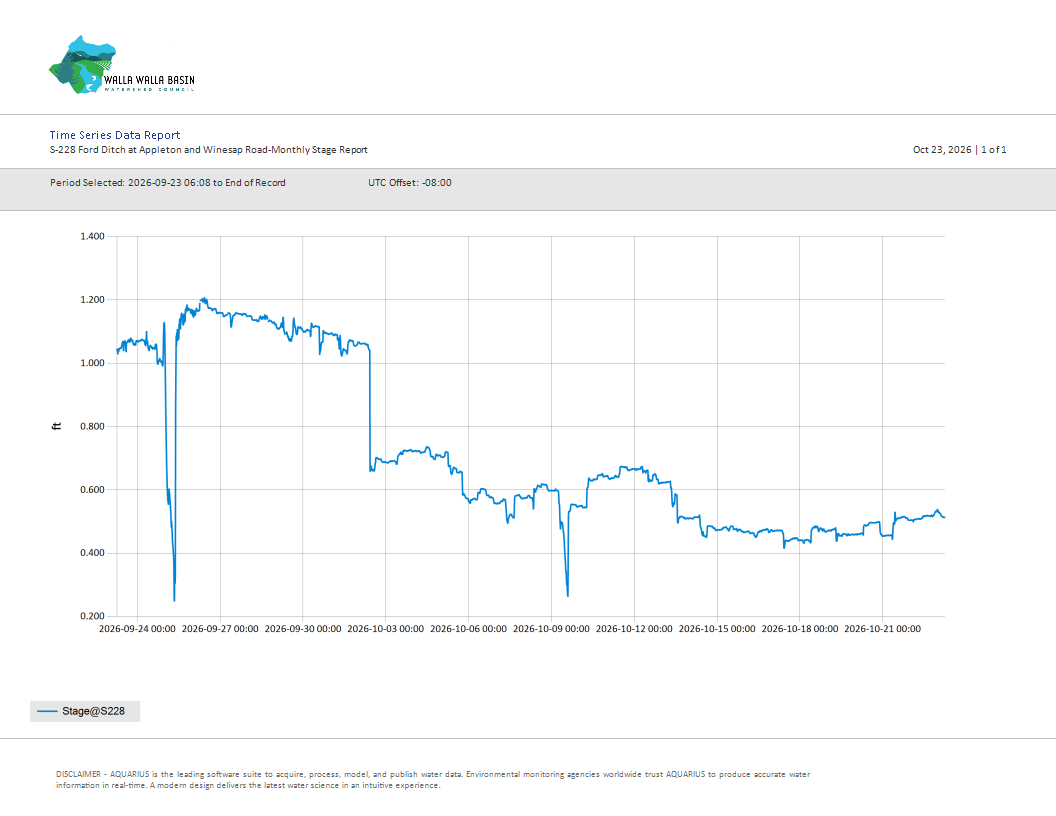Click the 1.400 y-axis value
The width and height of the screenshot is (1056, 816).
pos(92,236)
